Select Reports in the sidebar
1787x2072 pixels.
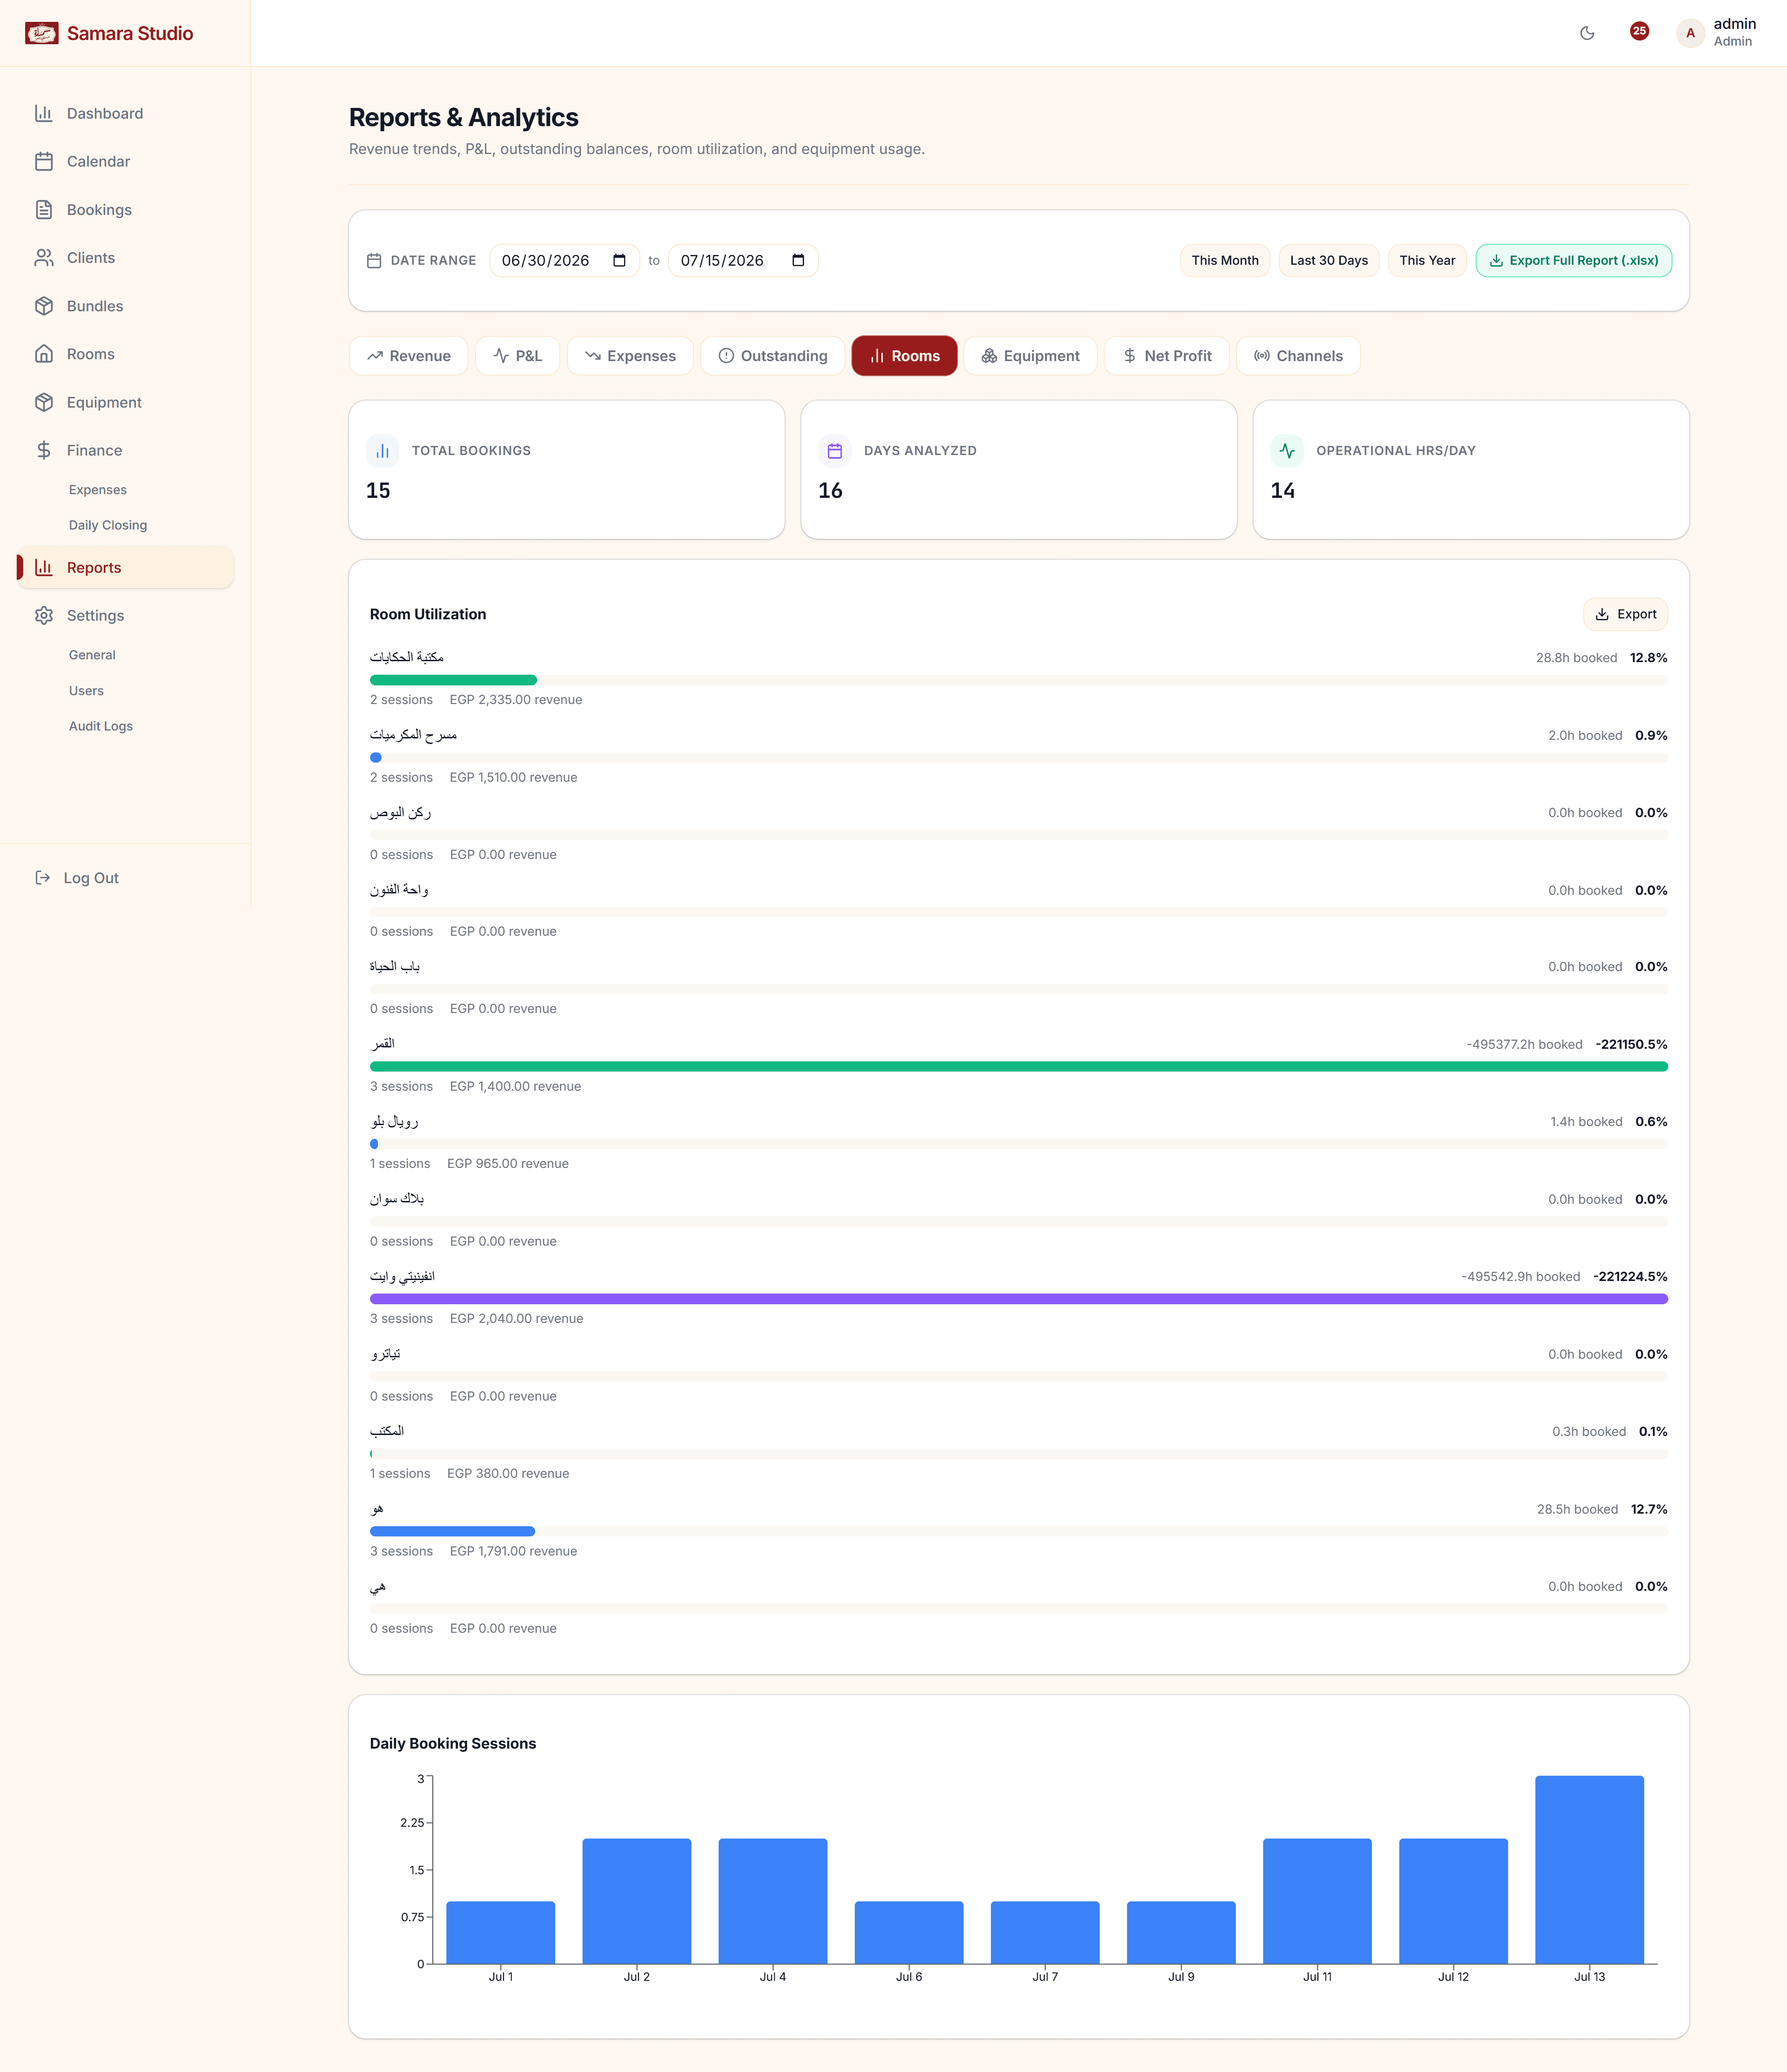(126, 567)
